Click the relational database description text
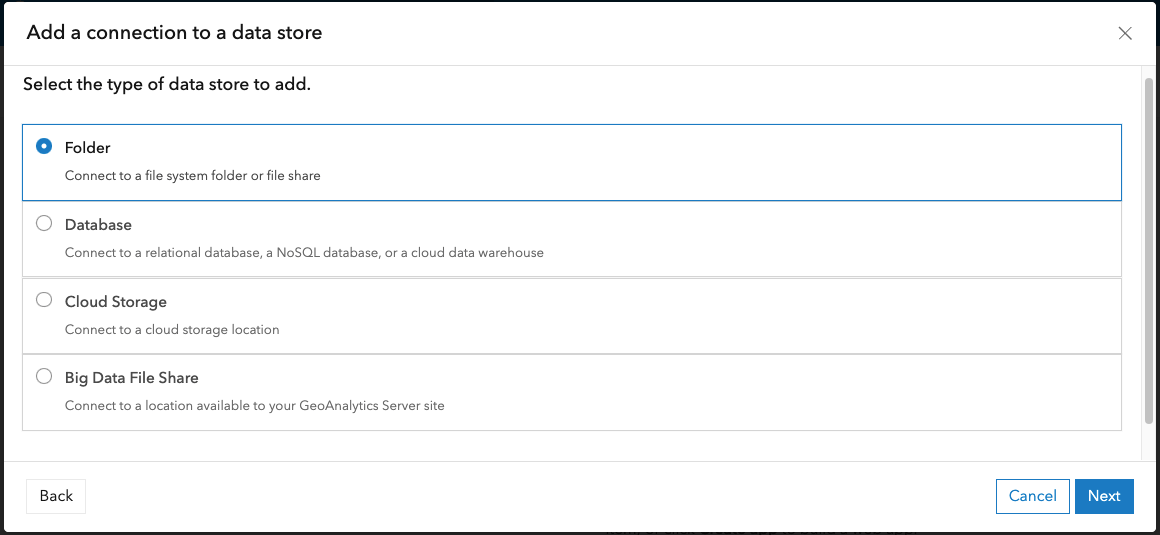 pyautogui.click(x=304, y=253)
